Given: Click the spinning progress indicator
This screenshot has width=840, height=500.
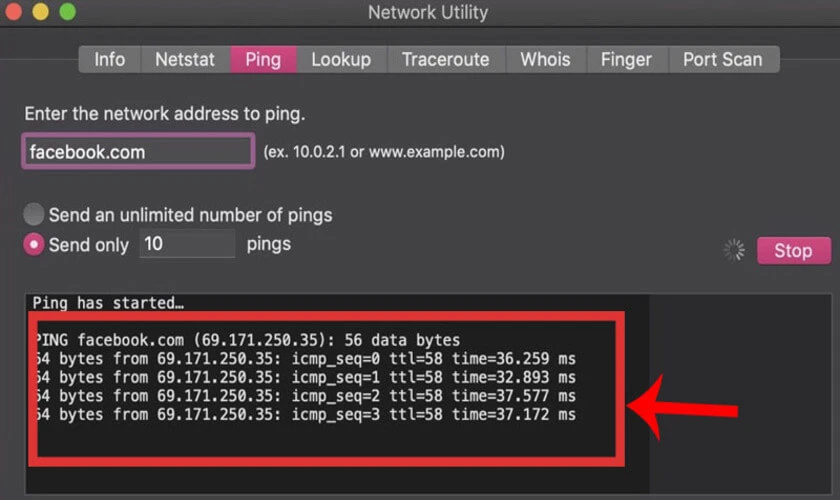Looking at the screenshot, I should [734, 250].
